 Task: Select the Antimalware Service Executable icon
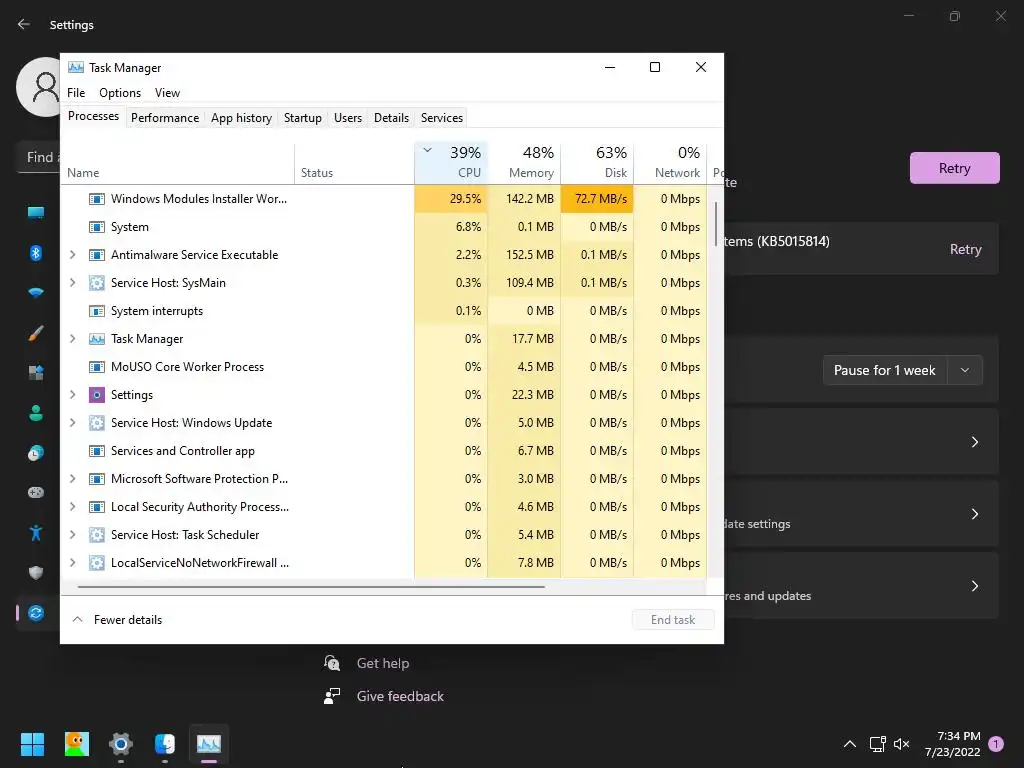(x=97, y=255)
